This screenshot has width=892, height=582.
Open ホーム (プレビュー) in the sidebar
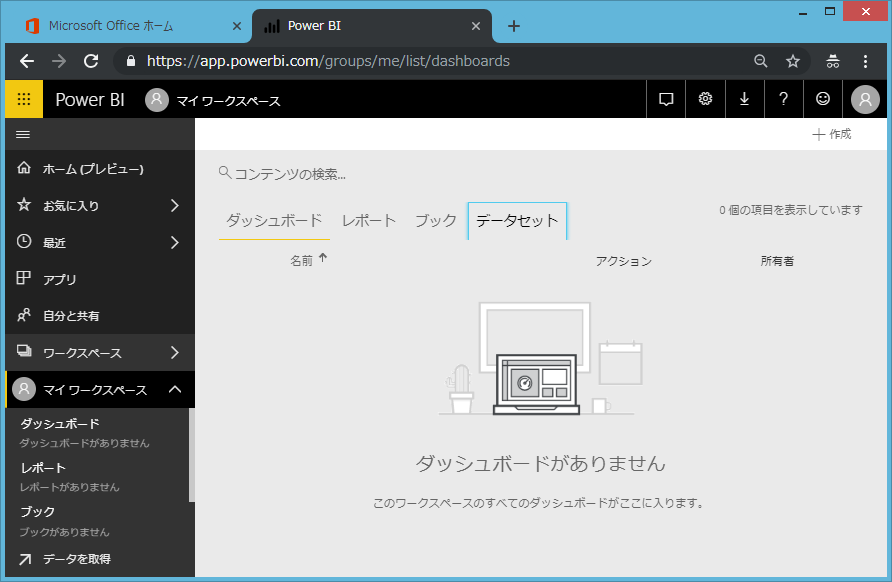[92, 169]
